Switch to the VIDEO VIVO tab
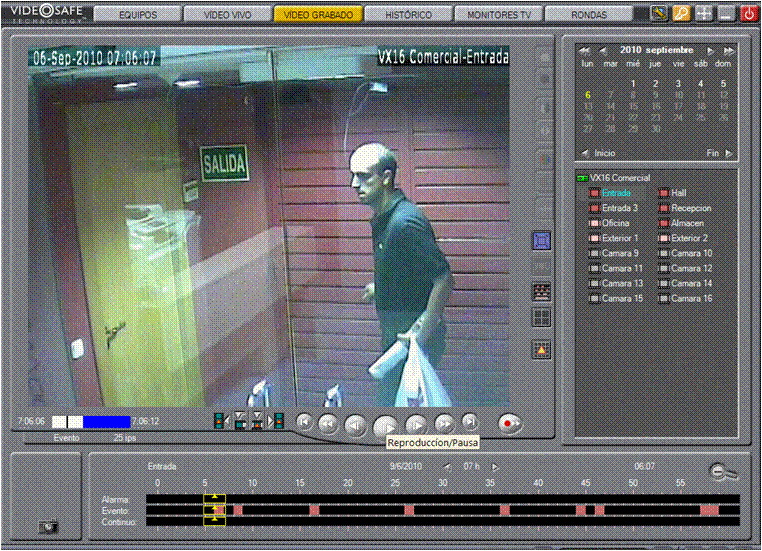The image size is (762, 551). (x=228, y=15)
